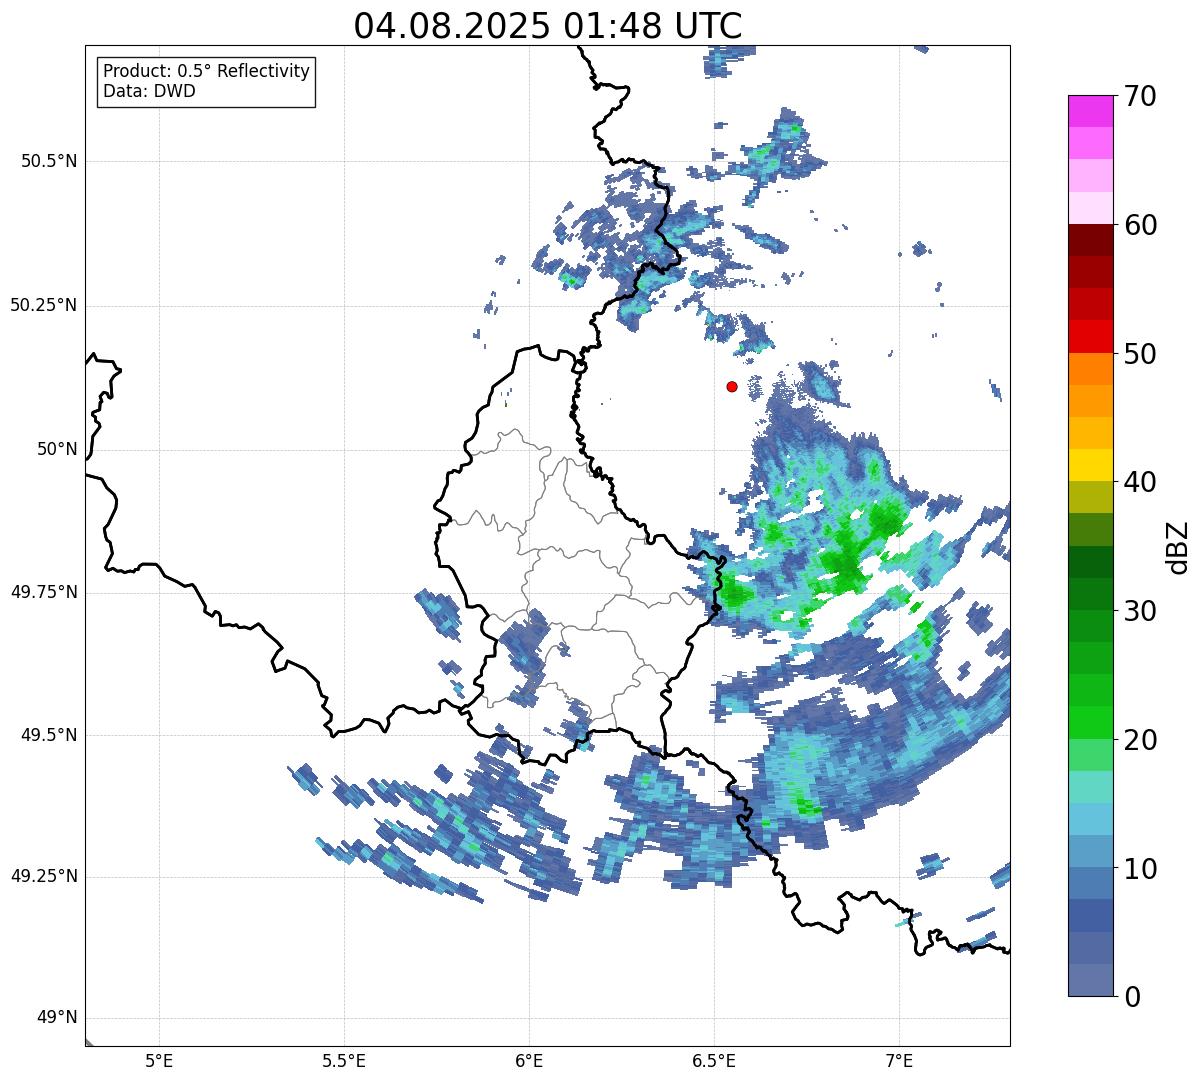Click the 6°E longitude label
1202x1081 pixels.
tap(529, 1060)
